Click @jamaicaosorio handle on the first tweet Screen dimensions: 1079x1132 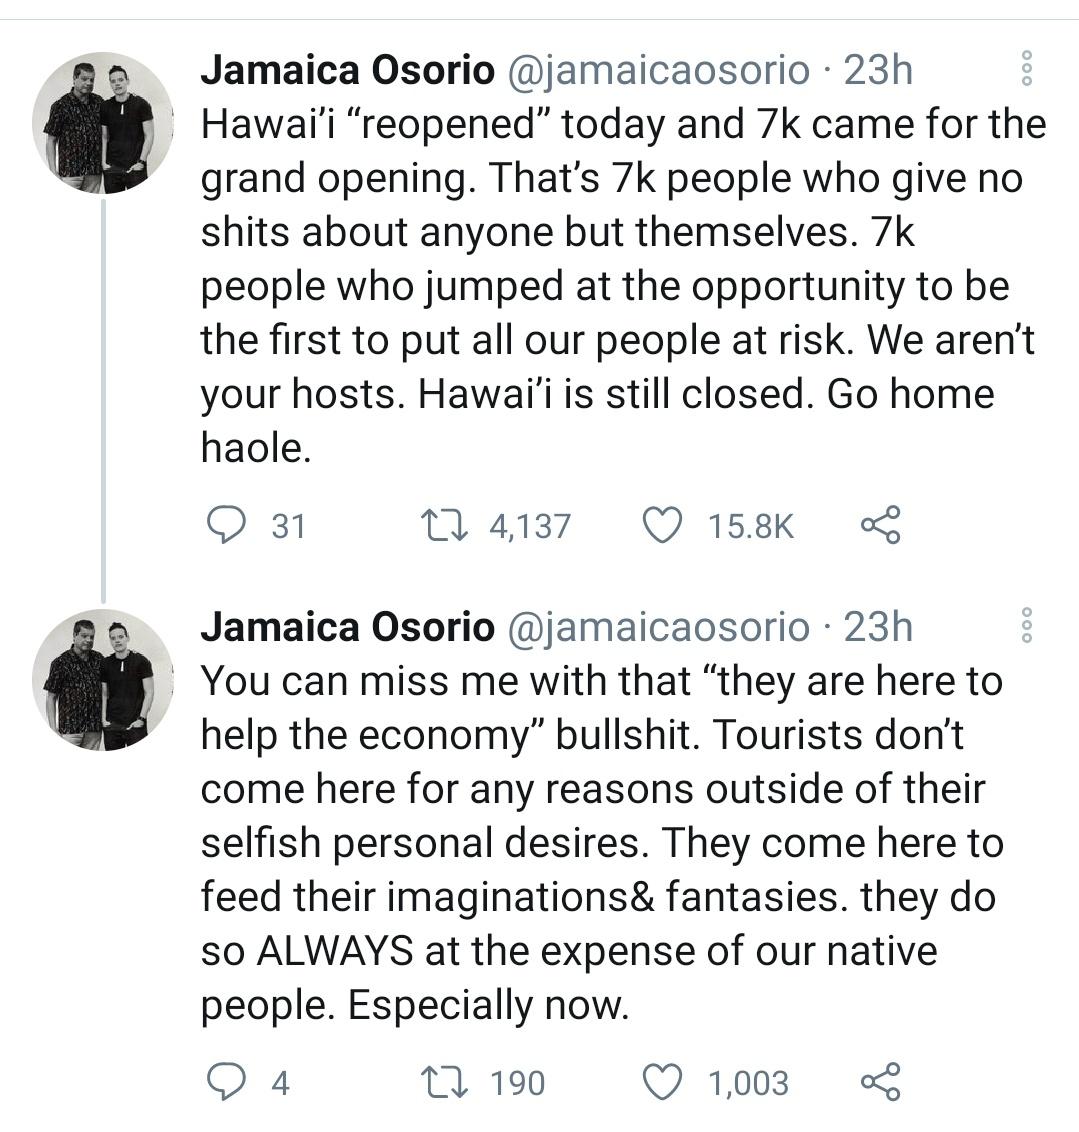click(x=660, y=70)
